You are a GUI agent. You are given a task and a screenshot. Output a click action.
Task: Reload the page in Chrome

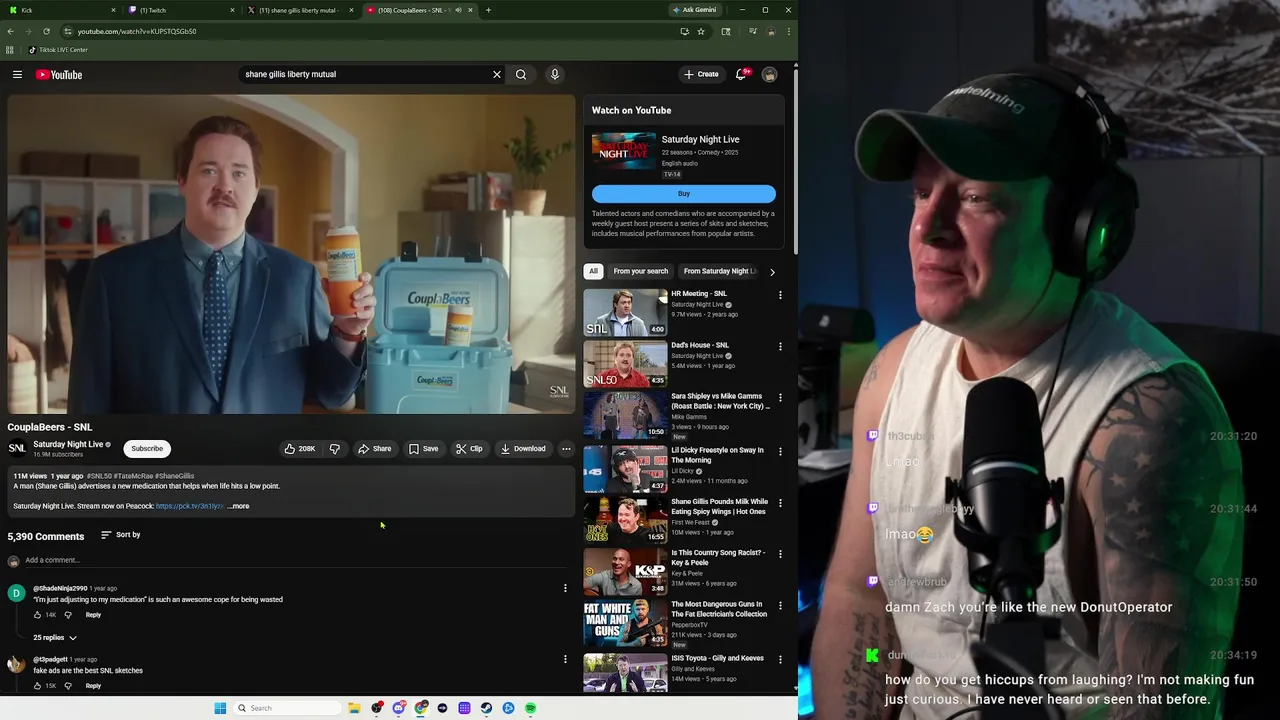[x=46, y=31]
